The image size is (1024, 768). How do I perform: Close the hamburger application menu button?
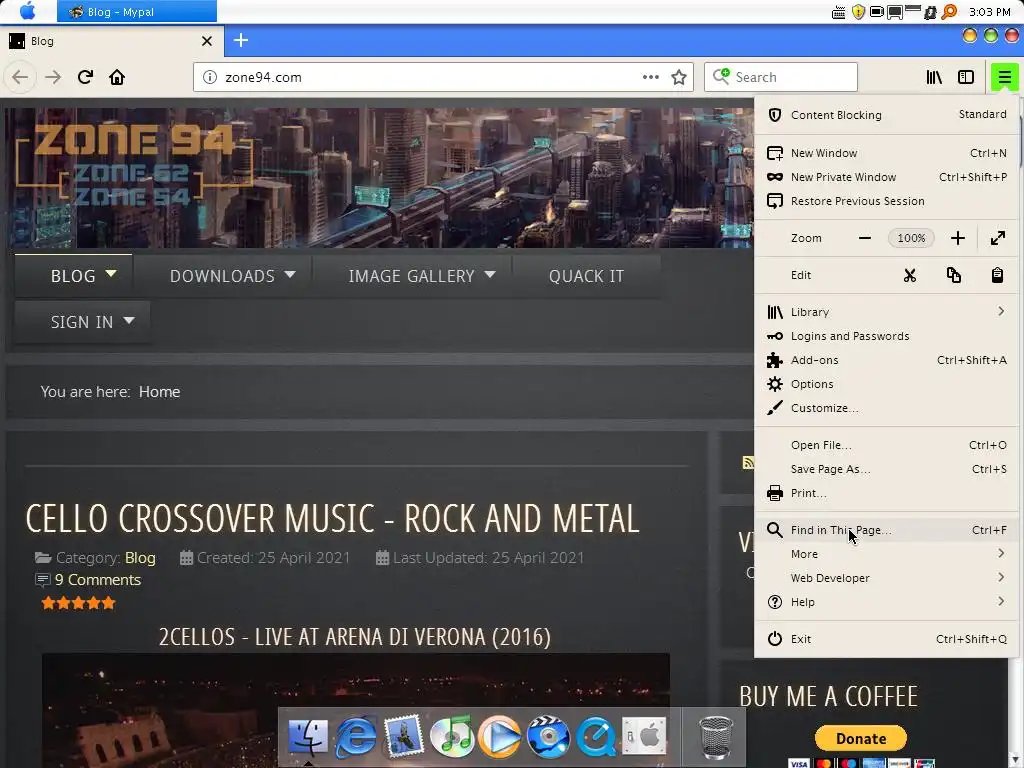tap(1004, 77)
